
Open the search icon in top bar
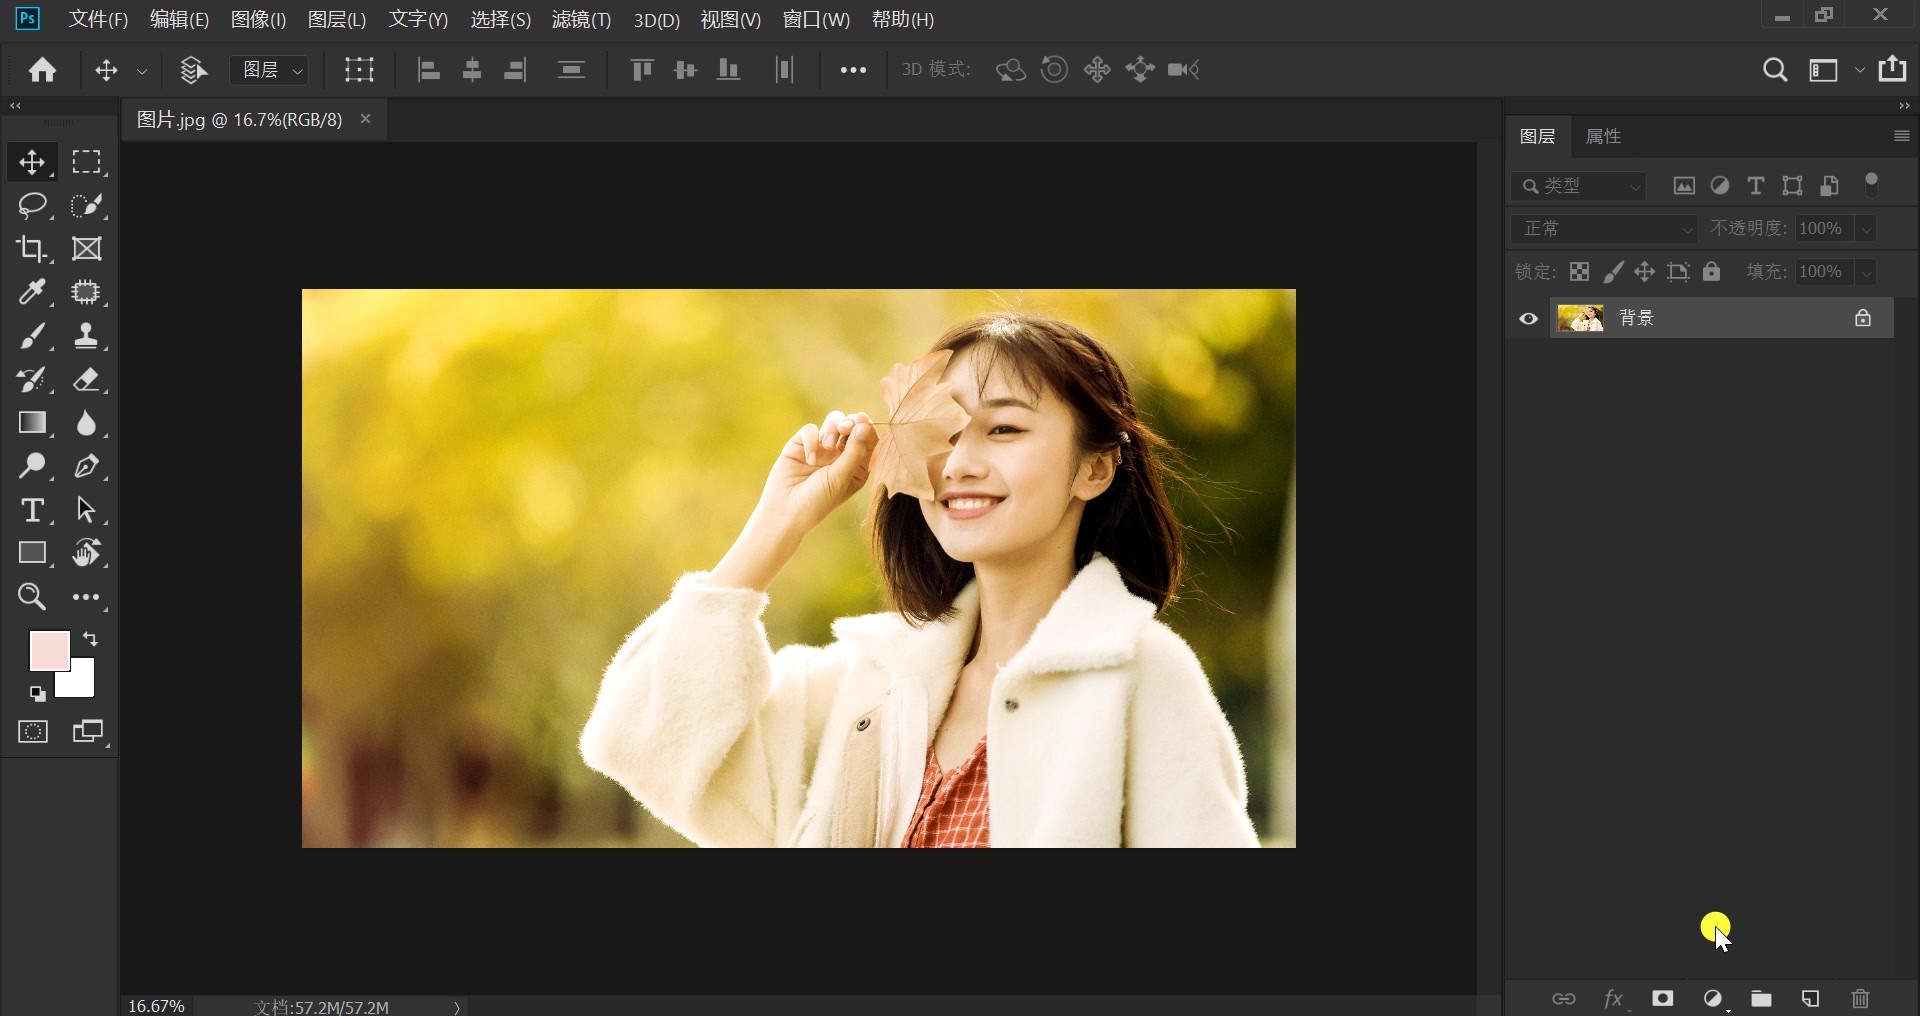click(x=1776, y=70)
